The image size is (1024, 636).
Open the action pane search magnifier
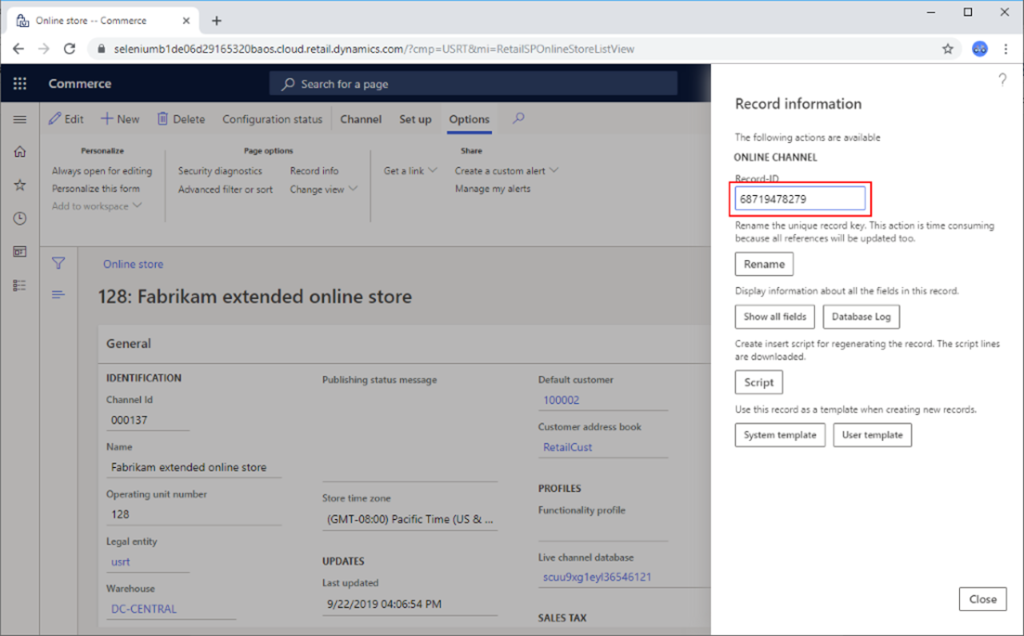pyautogui.click(x=518, y=118)
